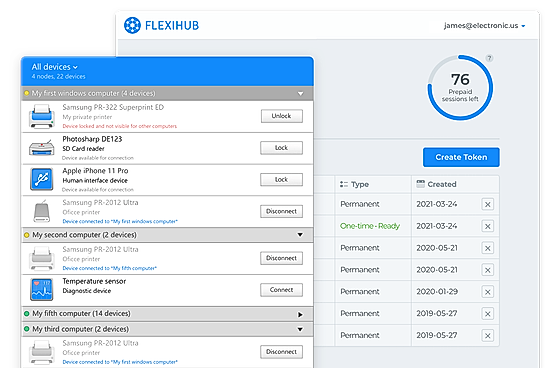Select the Samsung PR-322 Superprint printer icon

coord(42,117)
